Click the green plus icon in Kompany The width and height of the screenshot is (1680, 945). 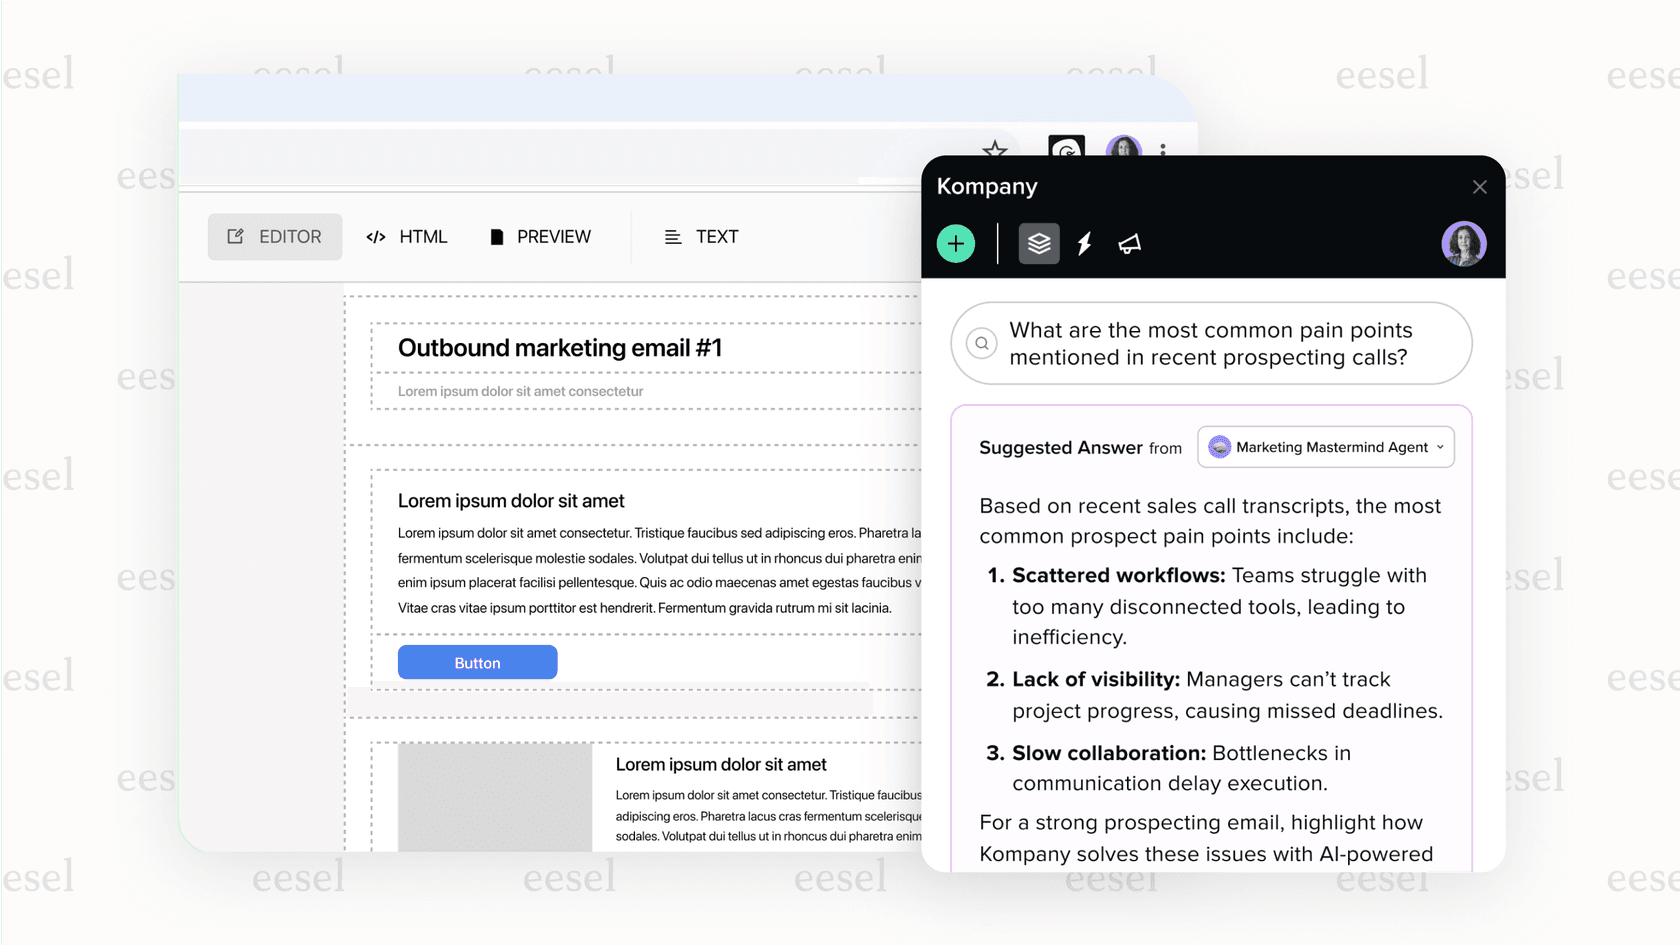click(956, 243)
